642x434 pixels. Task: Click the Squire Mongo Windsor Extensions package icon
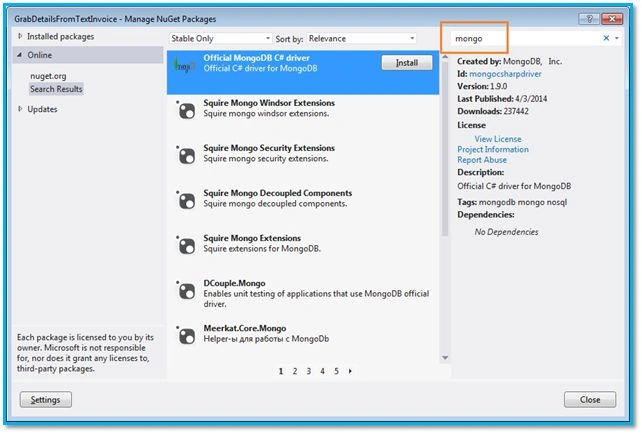[187, 110]
